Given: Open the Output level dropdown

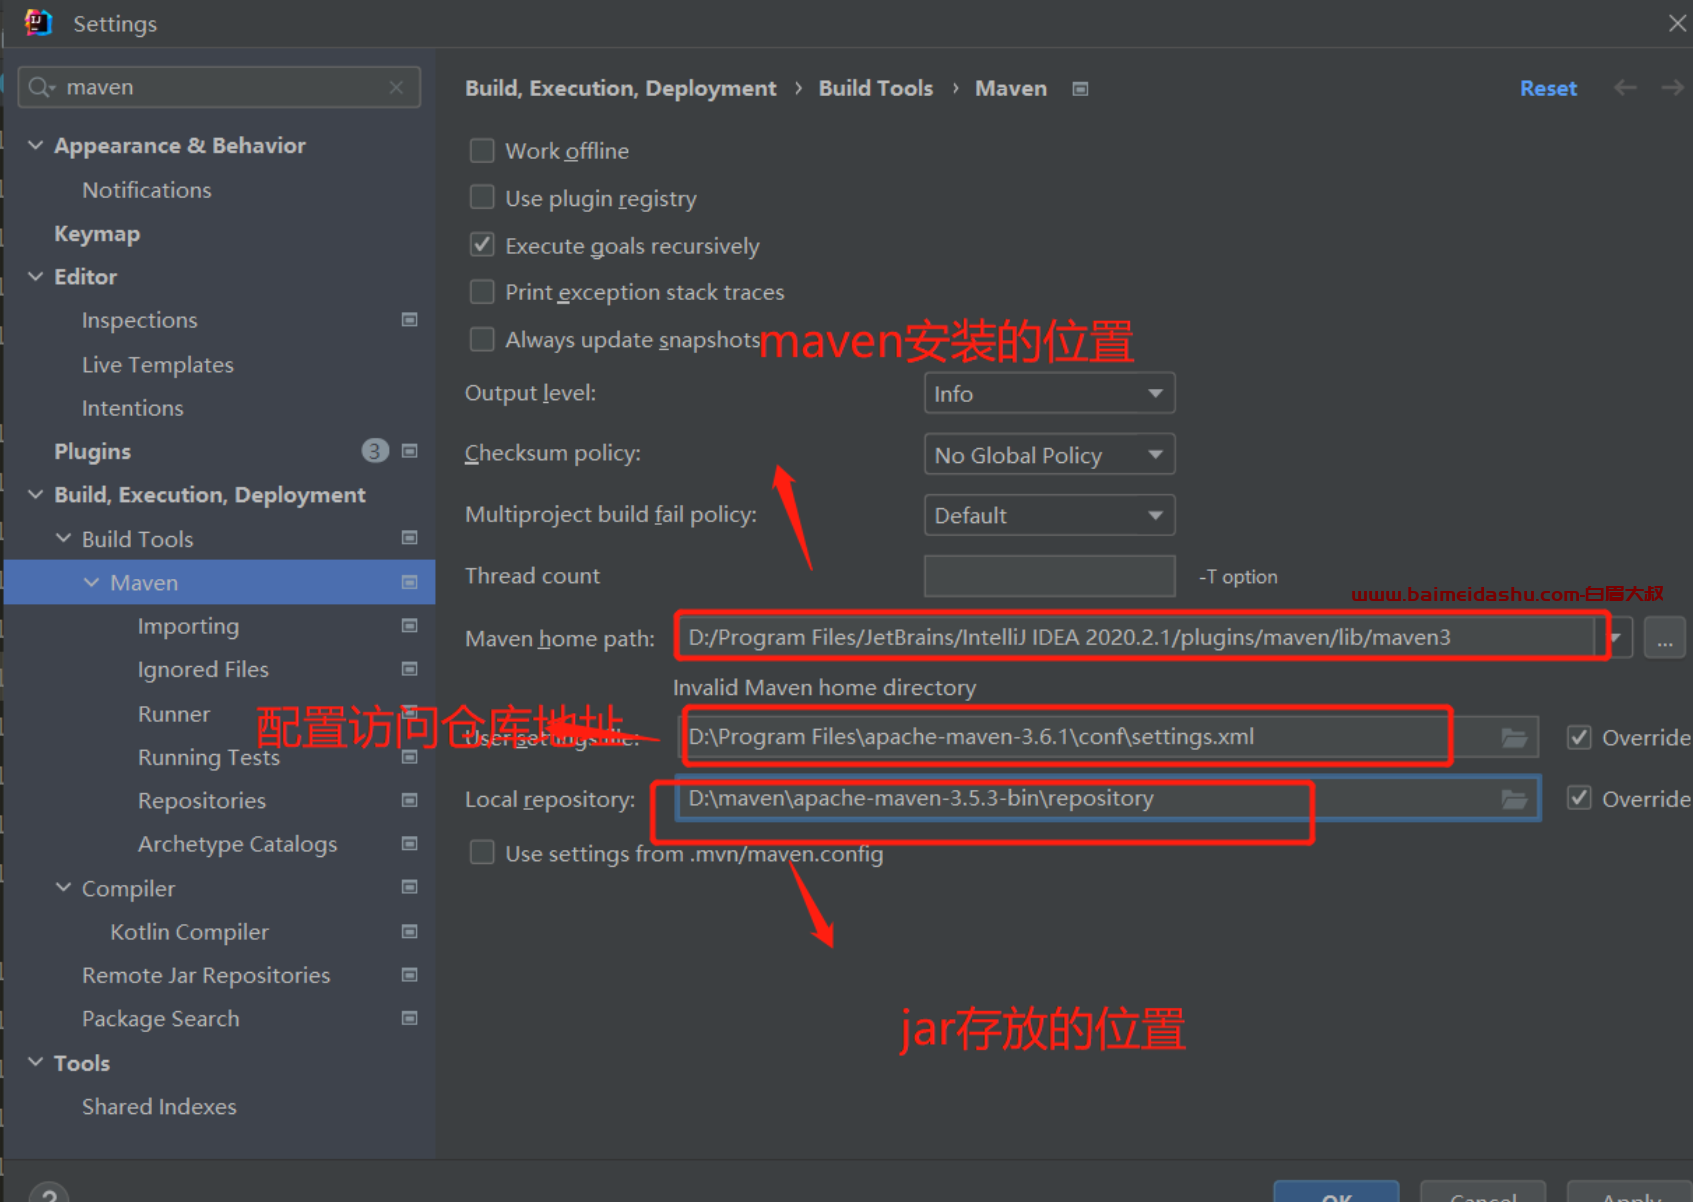Looking at the screenshot, I should (x=1049, y=394).
